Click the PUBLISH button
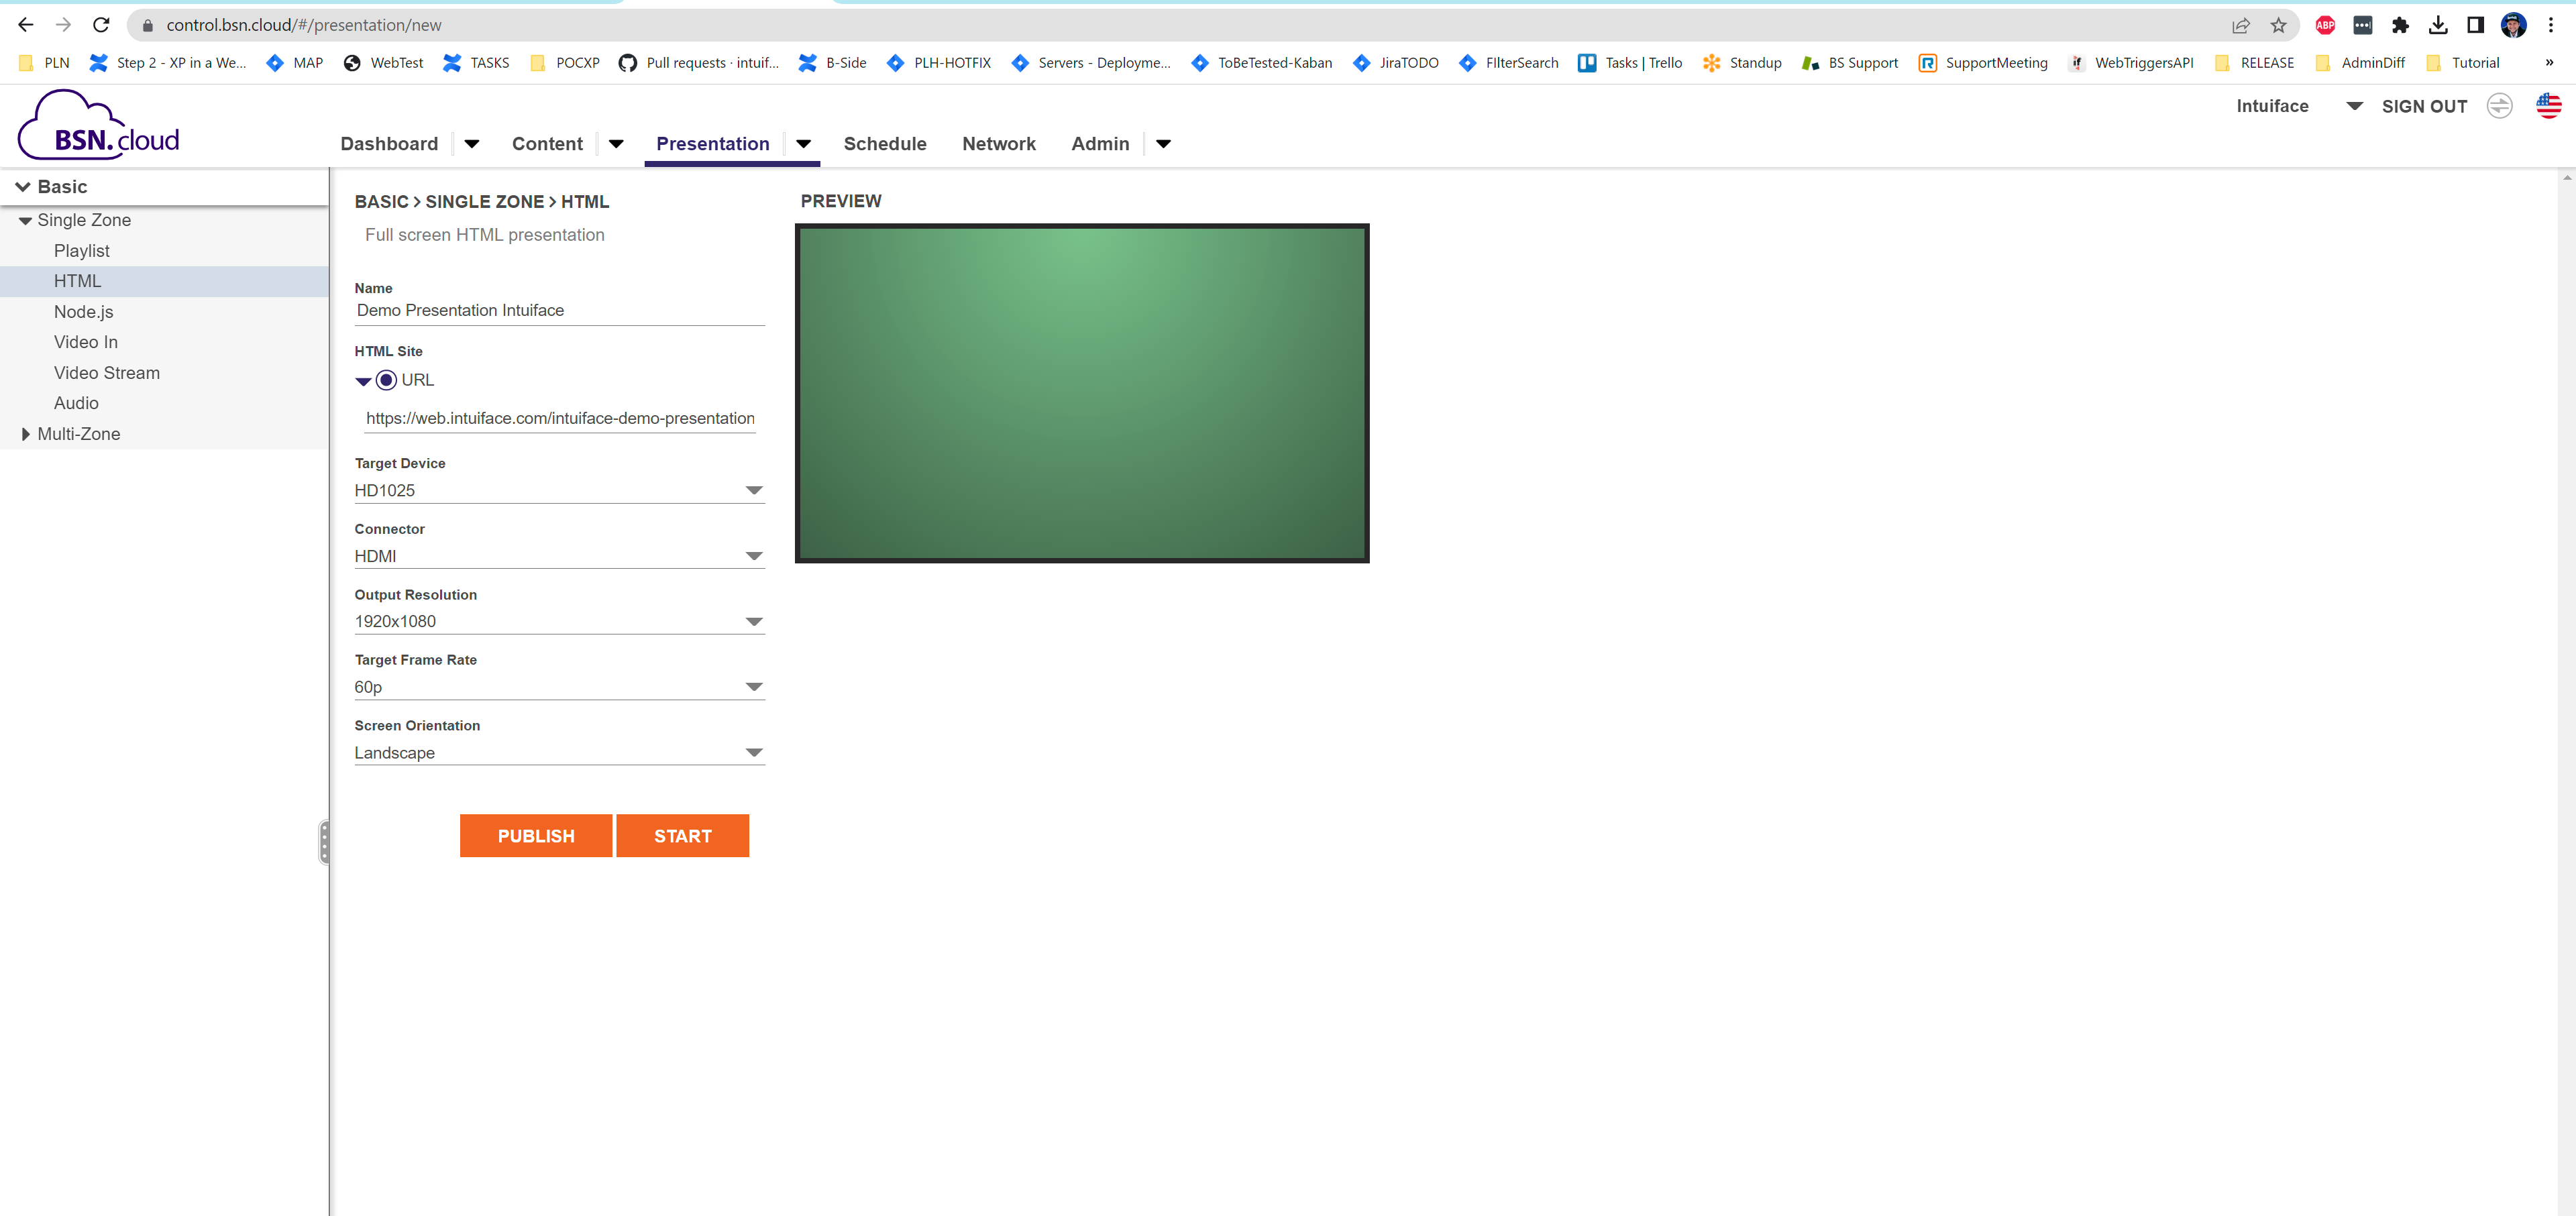2576x1216 pixels. coord(536,836)
